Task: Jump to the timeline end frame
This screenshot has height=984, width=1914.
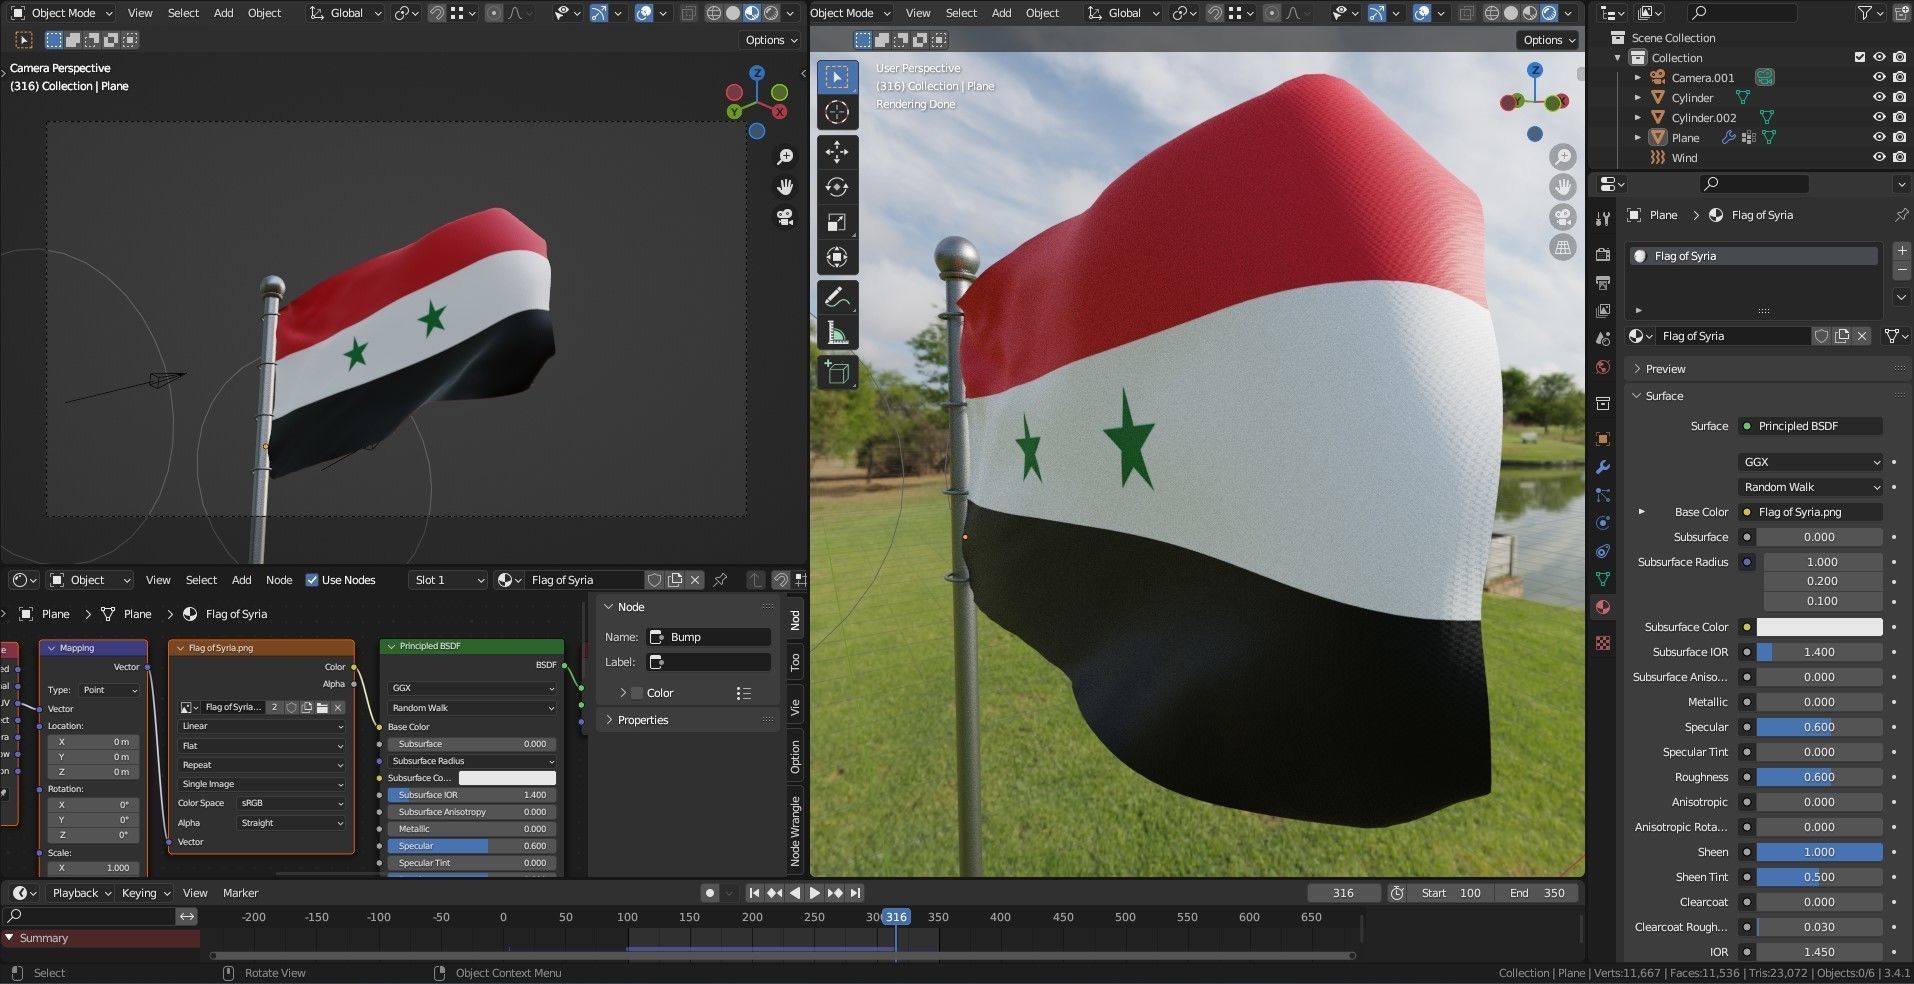Action: pos(855,893)
